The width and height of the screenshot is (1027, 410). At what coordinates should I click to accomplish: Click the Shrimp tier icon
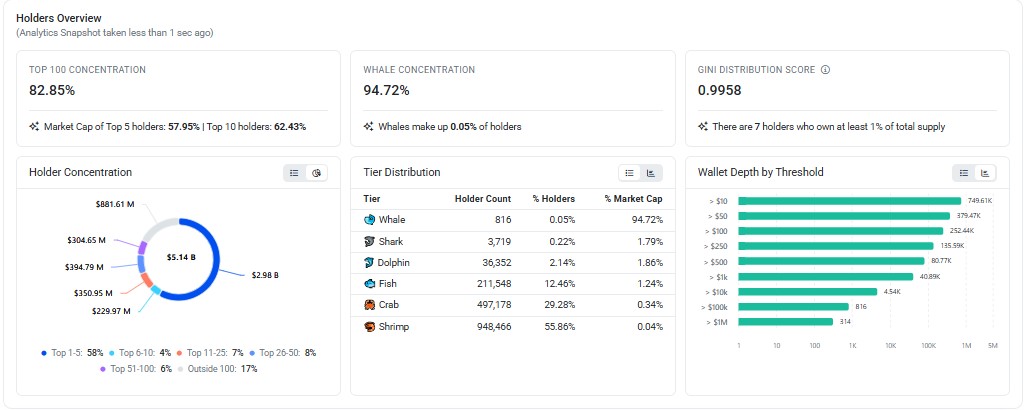[x=369, y=326]
